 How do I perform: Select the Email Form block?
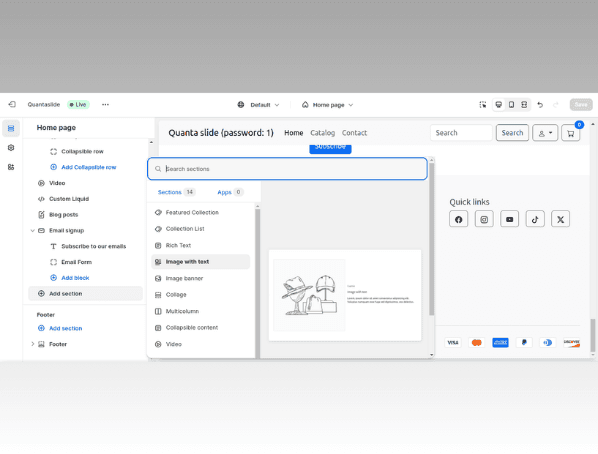tap(76, 262)
